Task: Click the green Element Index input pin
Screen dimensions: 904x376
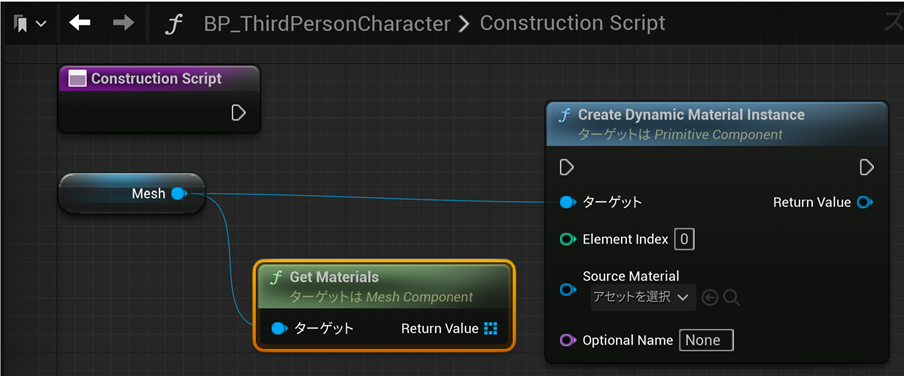Action: [568, 239]
